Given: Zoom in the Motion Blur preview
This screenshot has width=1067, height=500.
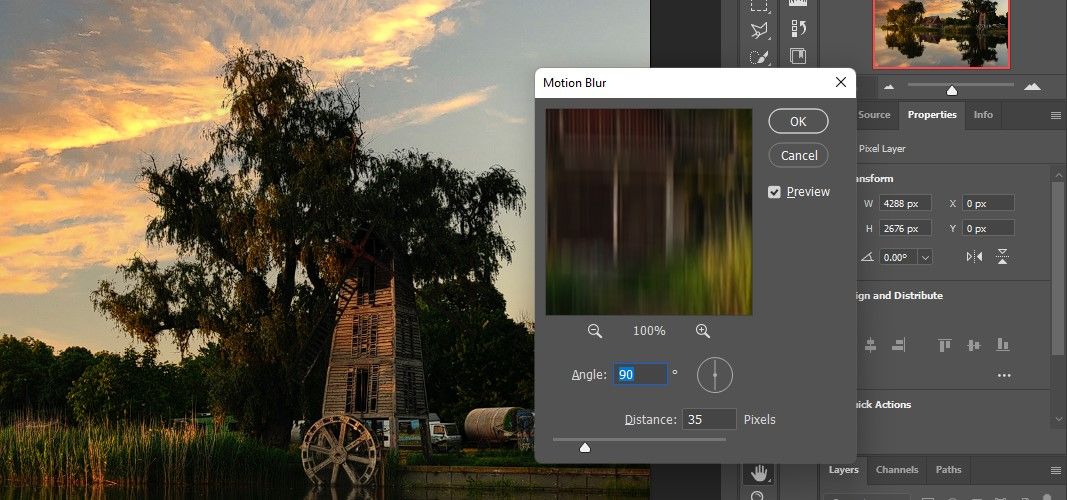Looking at the screenshot, I should click(x=703, y=331).
